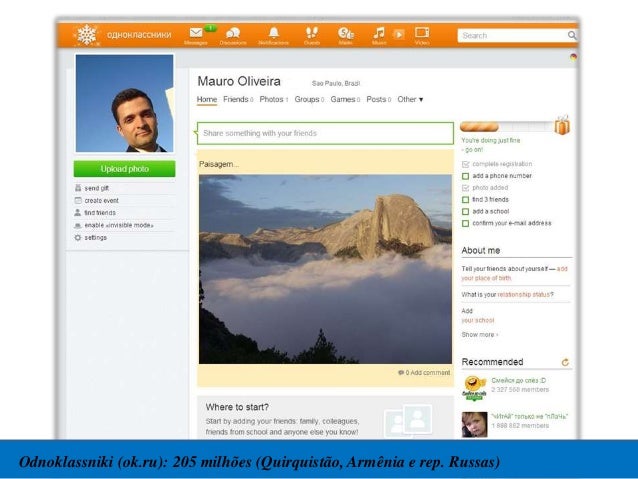The width and height of the screenshot is (638, 479).
Task: Click the 'create event' link
Action: point(101,201)
